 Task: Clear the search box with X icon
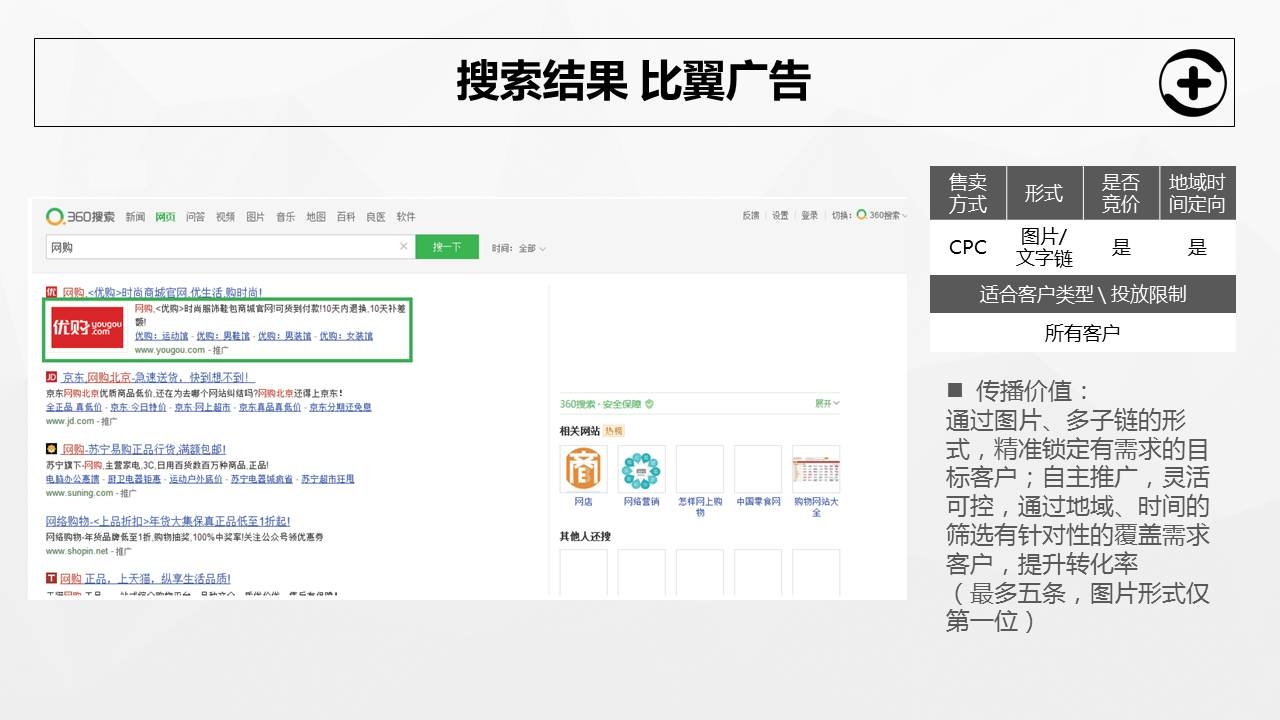pos(404,247)
